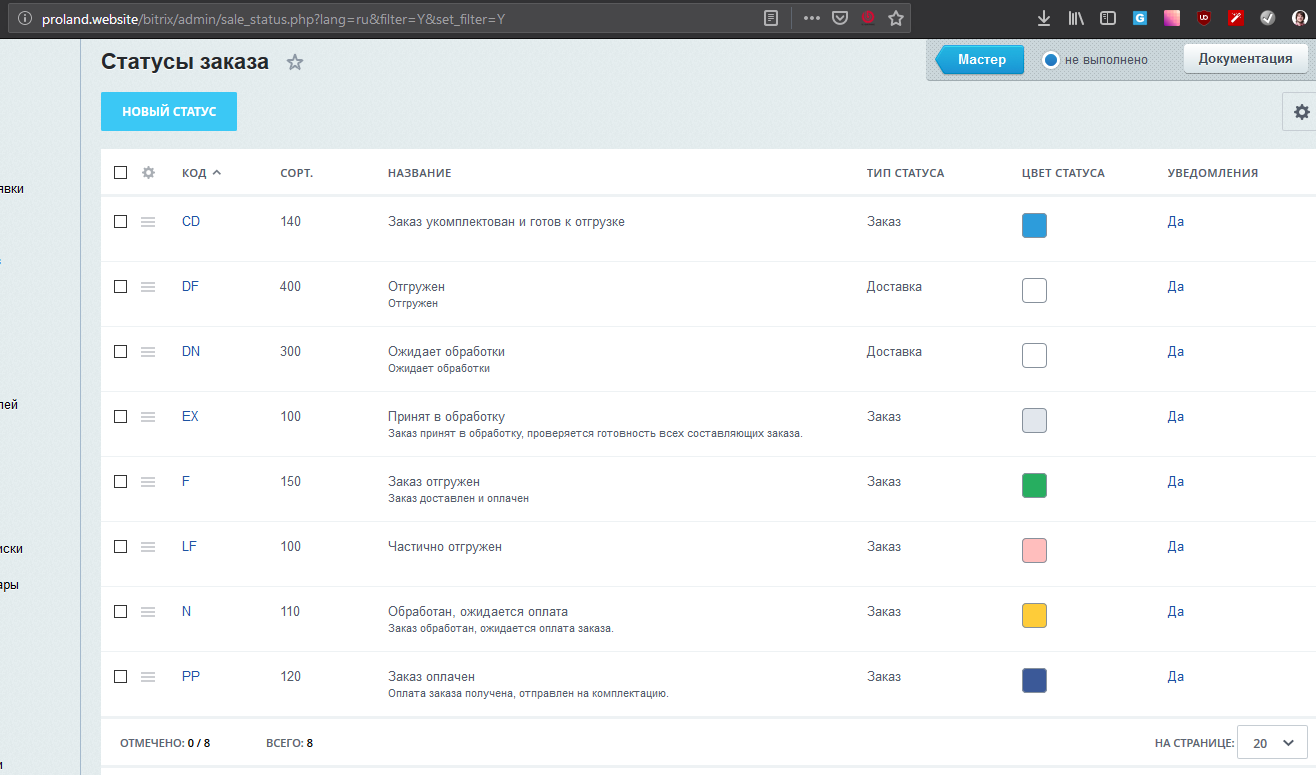Click the НОВЫЙ СТАТУС button

169,112
